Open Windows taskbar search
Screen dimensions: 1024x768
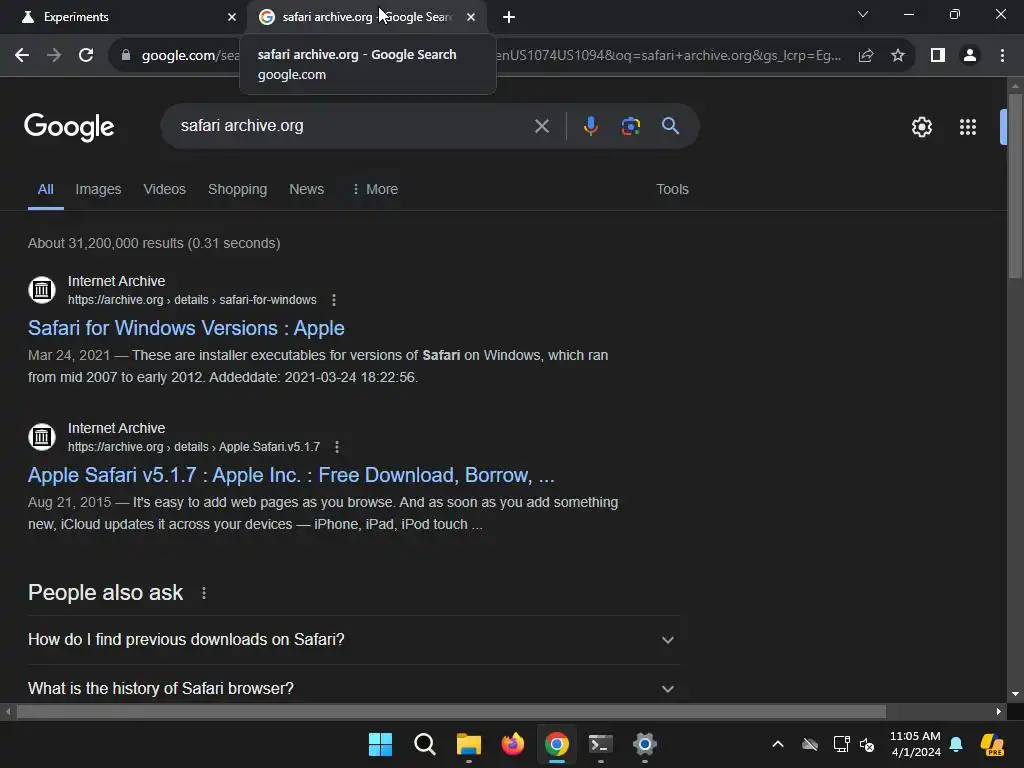(x=424, y=744)
